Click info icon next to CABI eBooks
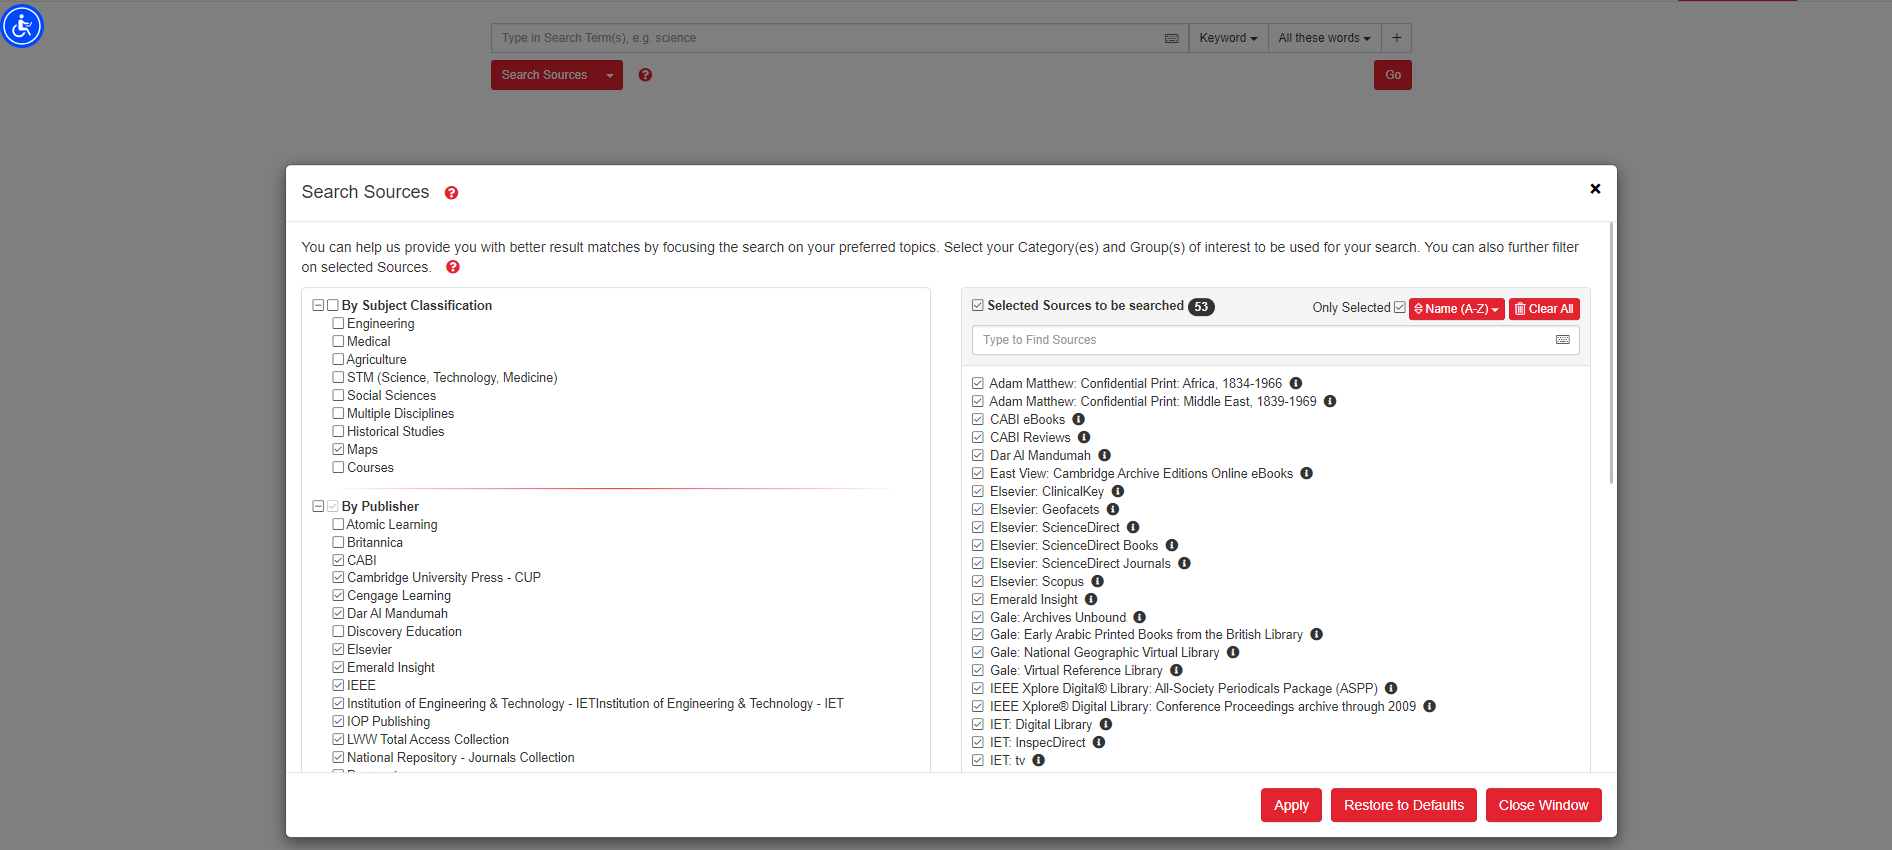Screen dimensions: 1892x850 (x=1078, y=419)
